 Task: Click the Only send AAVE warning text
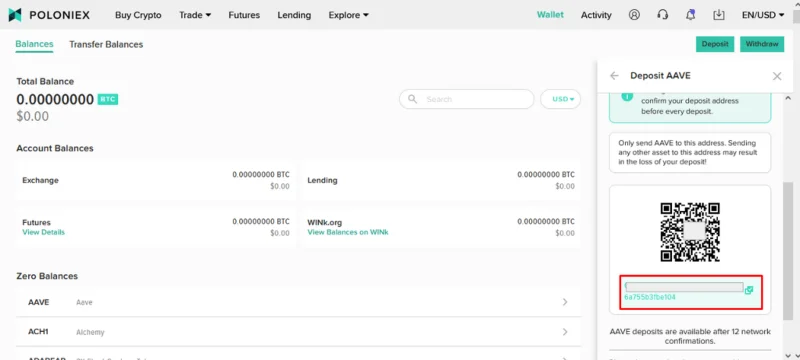(x=688, y=152)
